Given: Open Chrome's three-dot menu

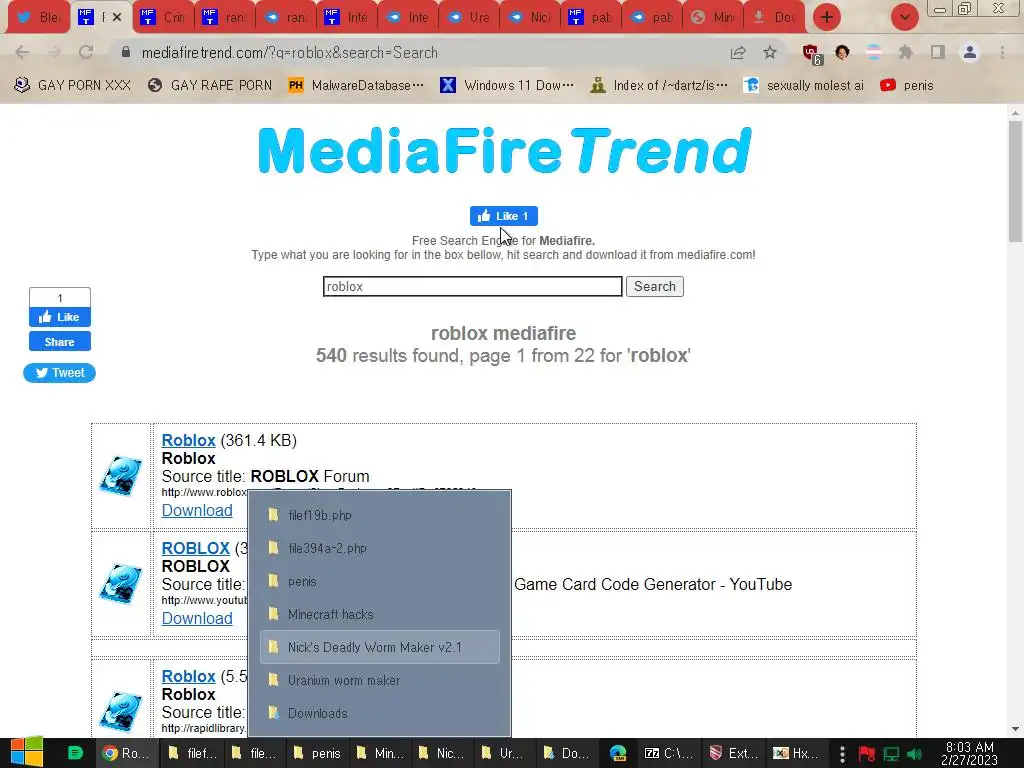Looking at the screenshot, I should pos(1002,52).
